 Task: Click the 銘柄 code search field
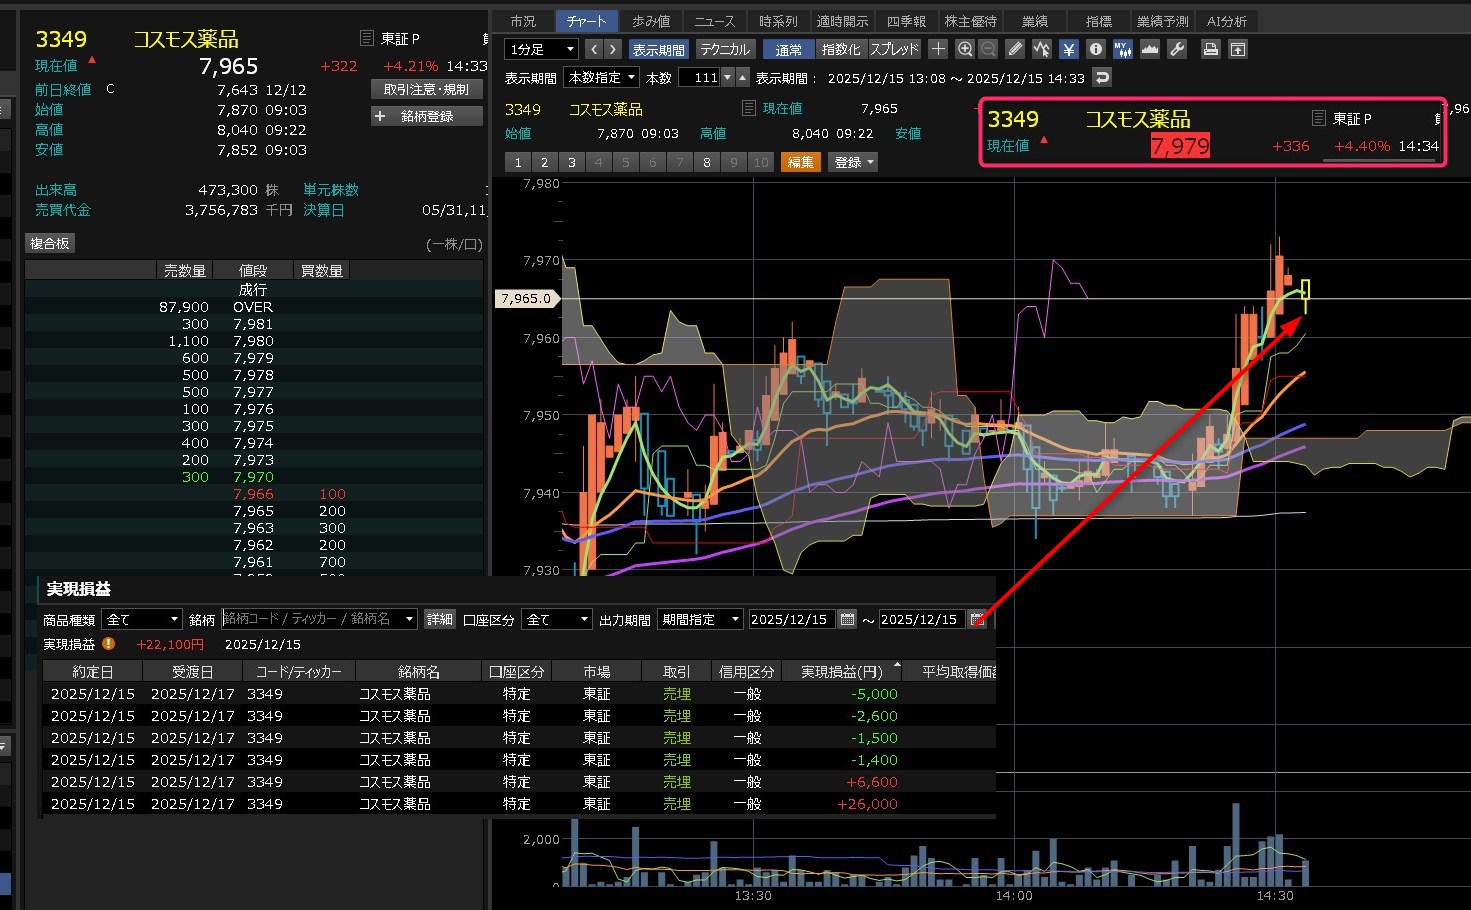tap(318, 620)
